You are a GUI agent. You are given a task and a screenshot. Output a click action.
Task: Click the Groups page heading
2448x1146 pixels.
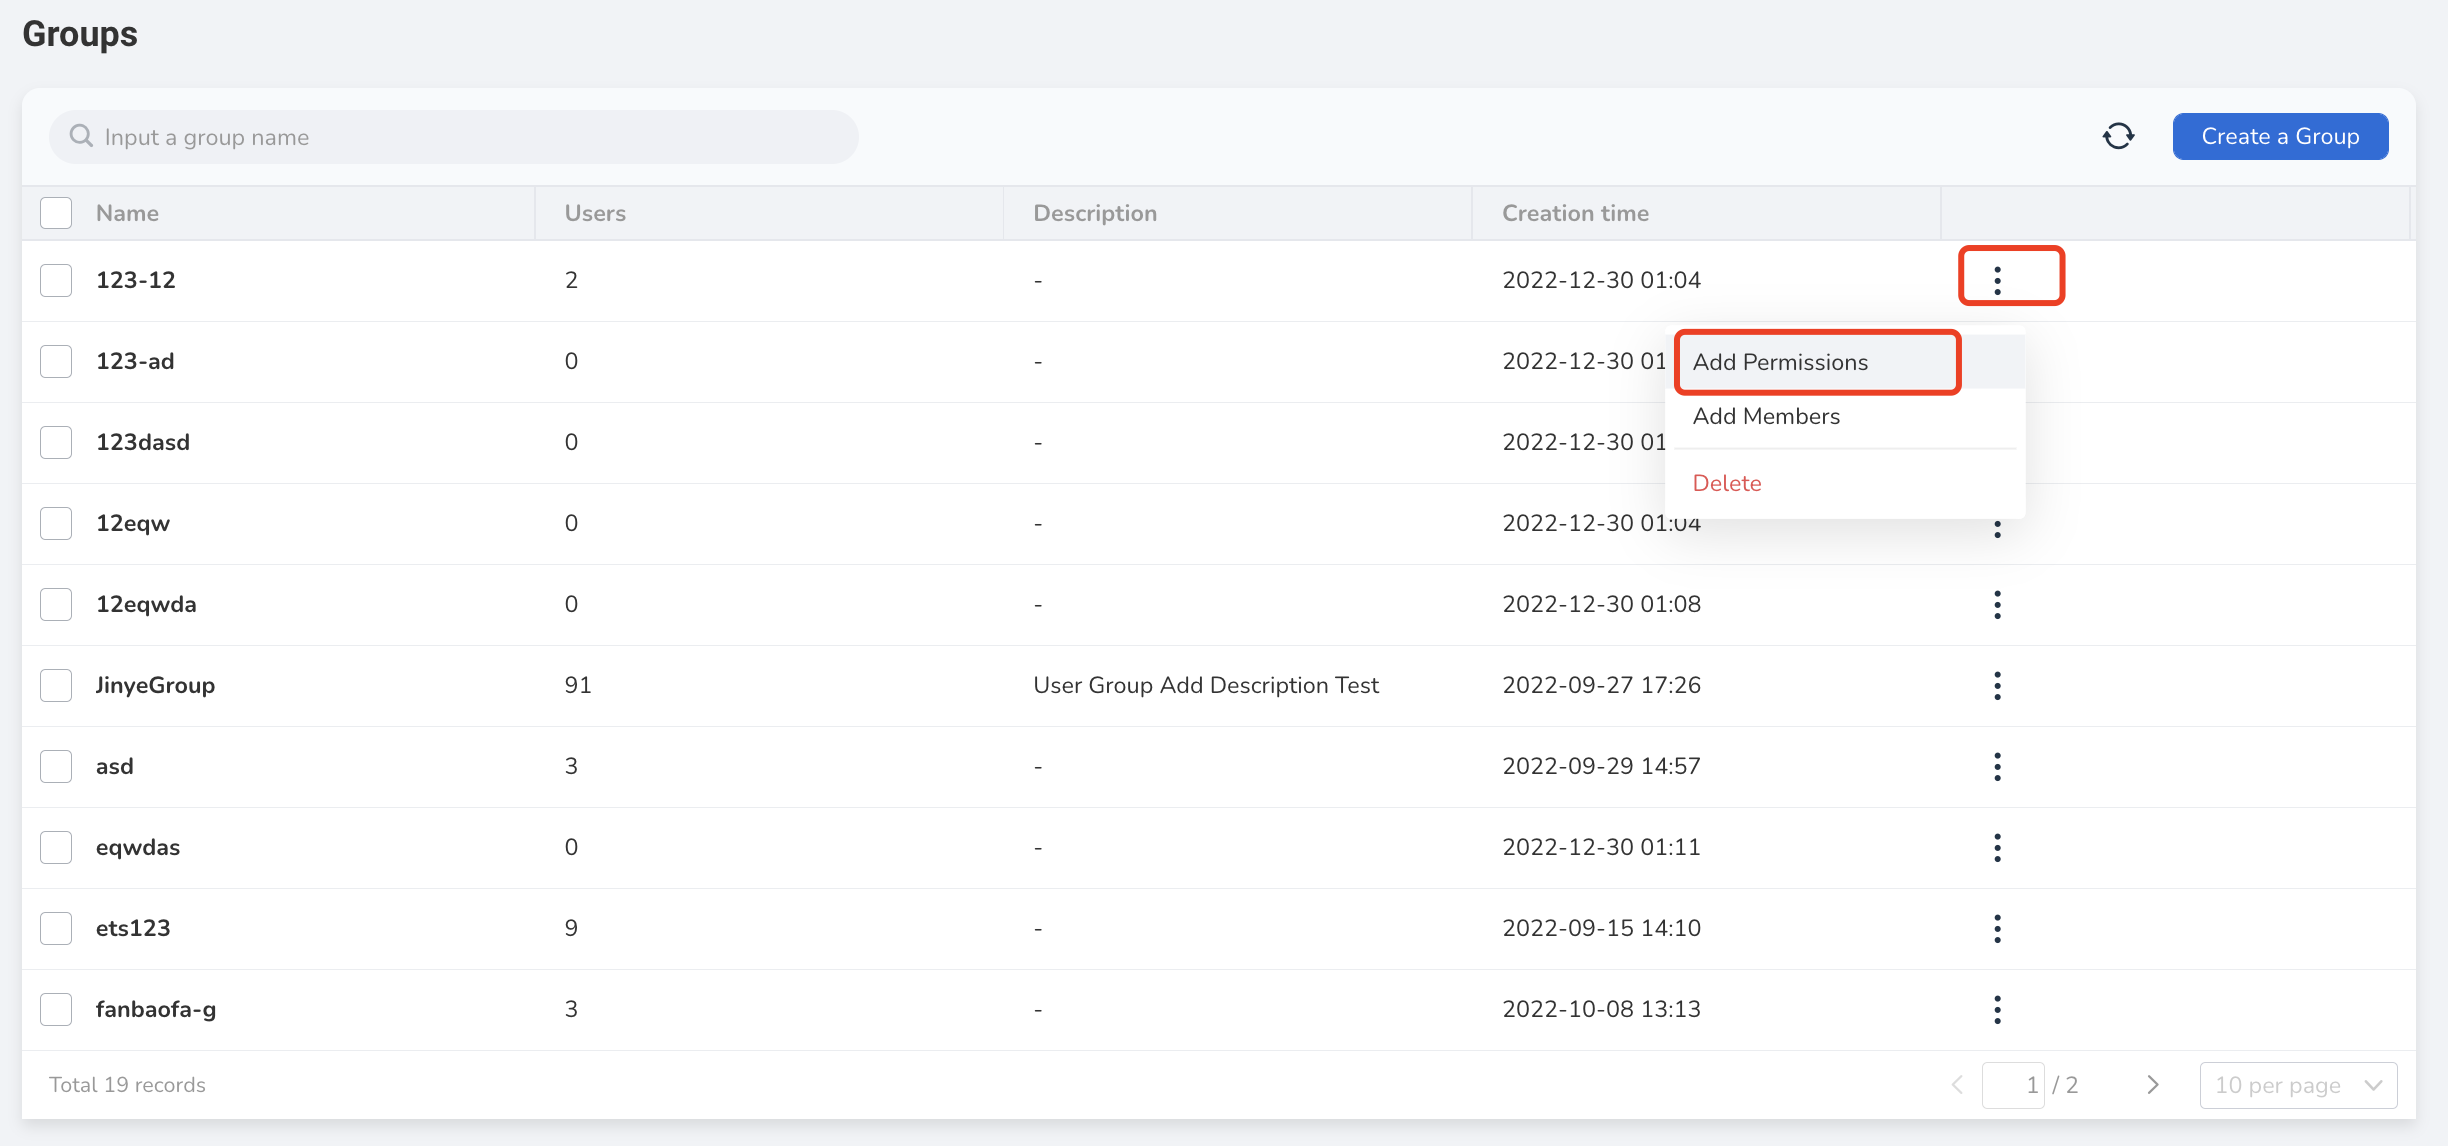80,34
